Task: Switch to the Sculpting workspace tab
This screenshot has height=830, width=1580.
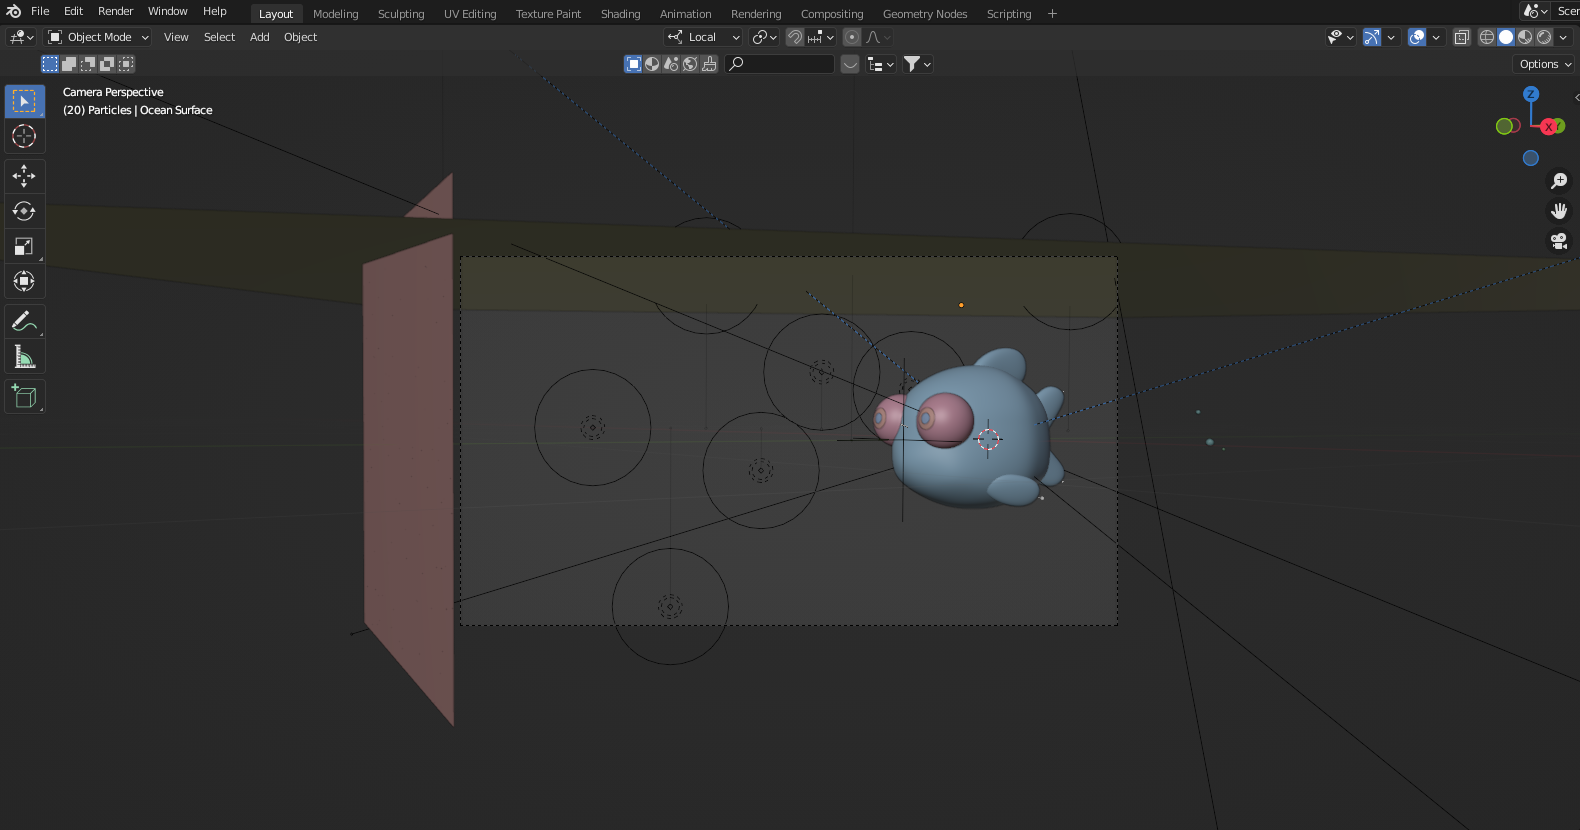Action: point(401,14)
